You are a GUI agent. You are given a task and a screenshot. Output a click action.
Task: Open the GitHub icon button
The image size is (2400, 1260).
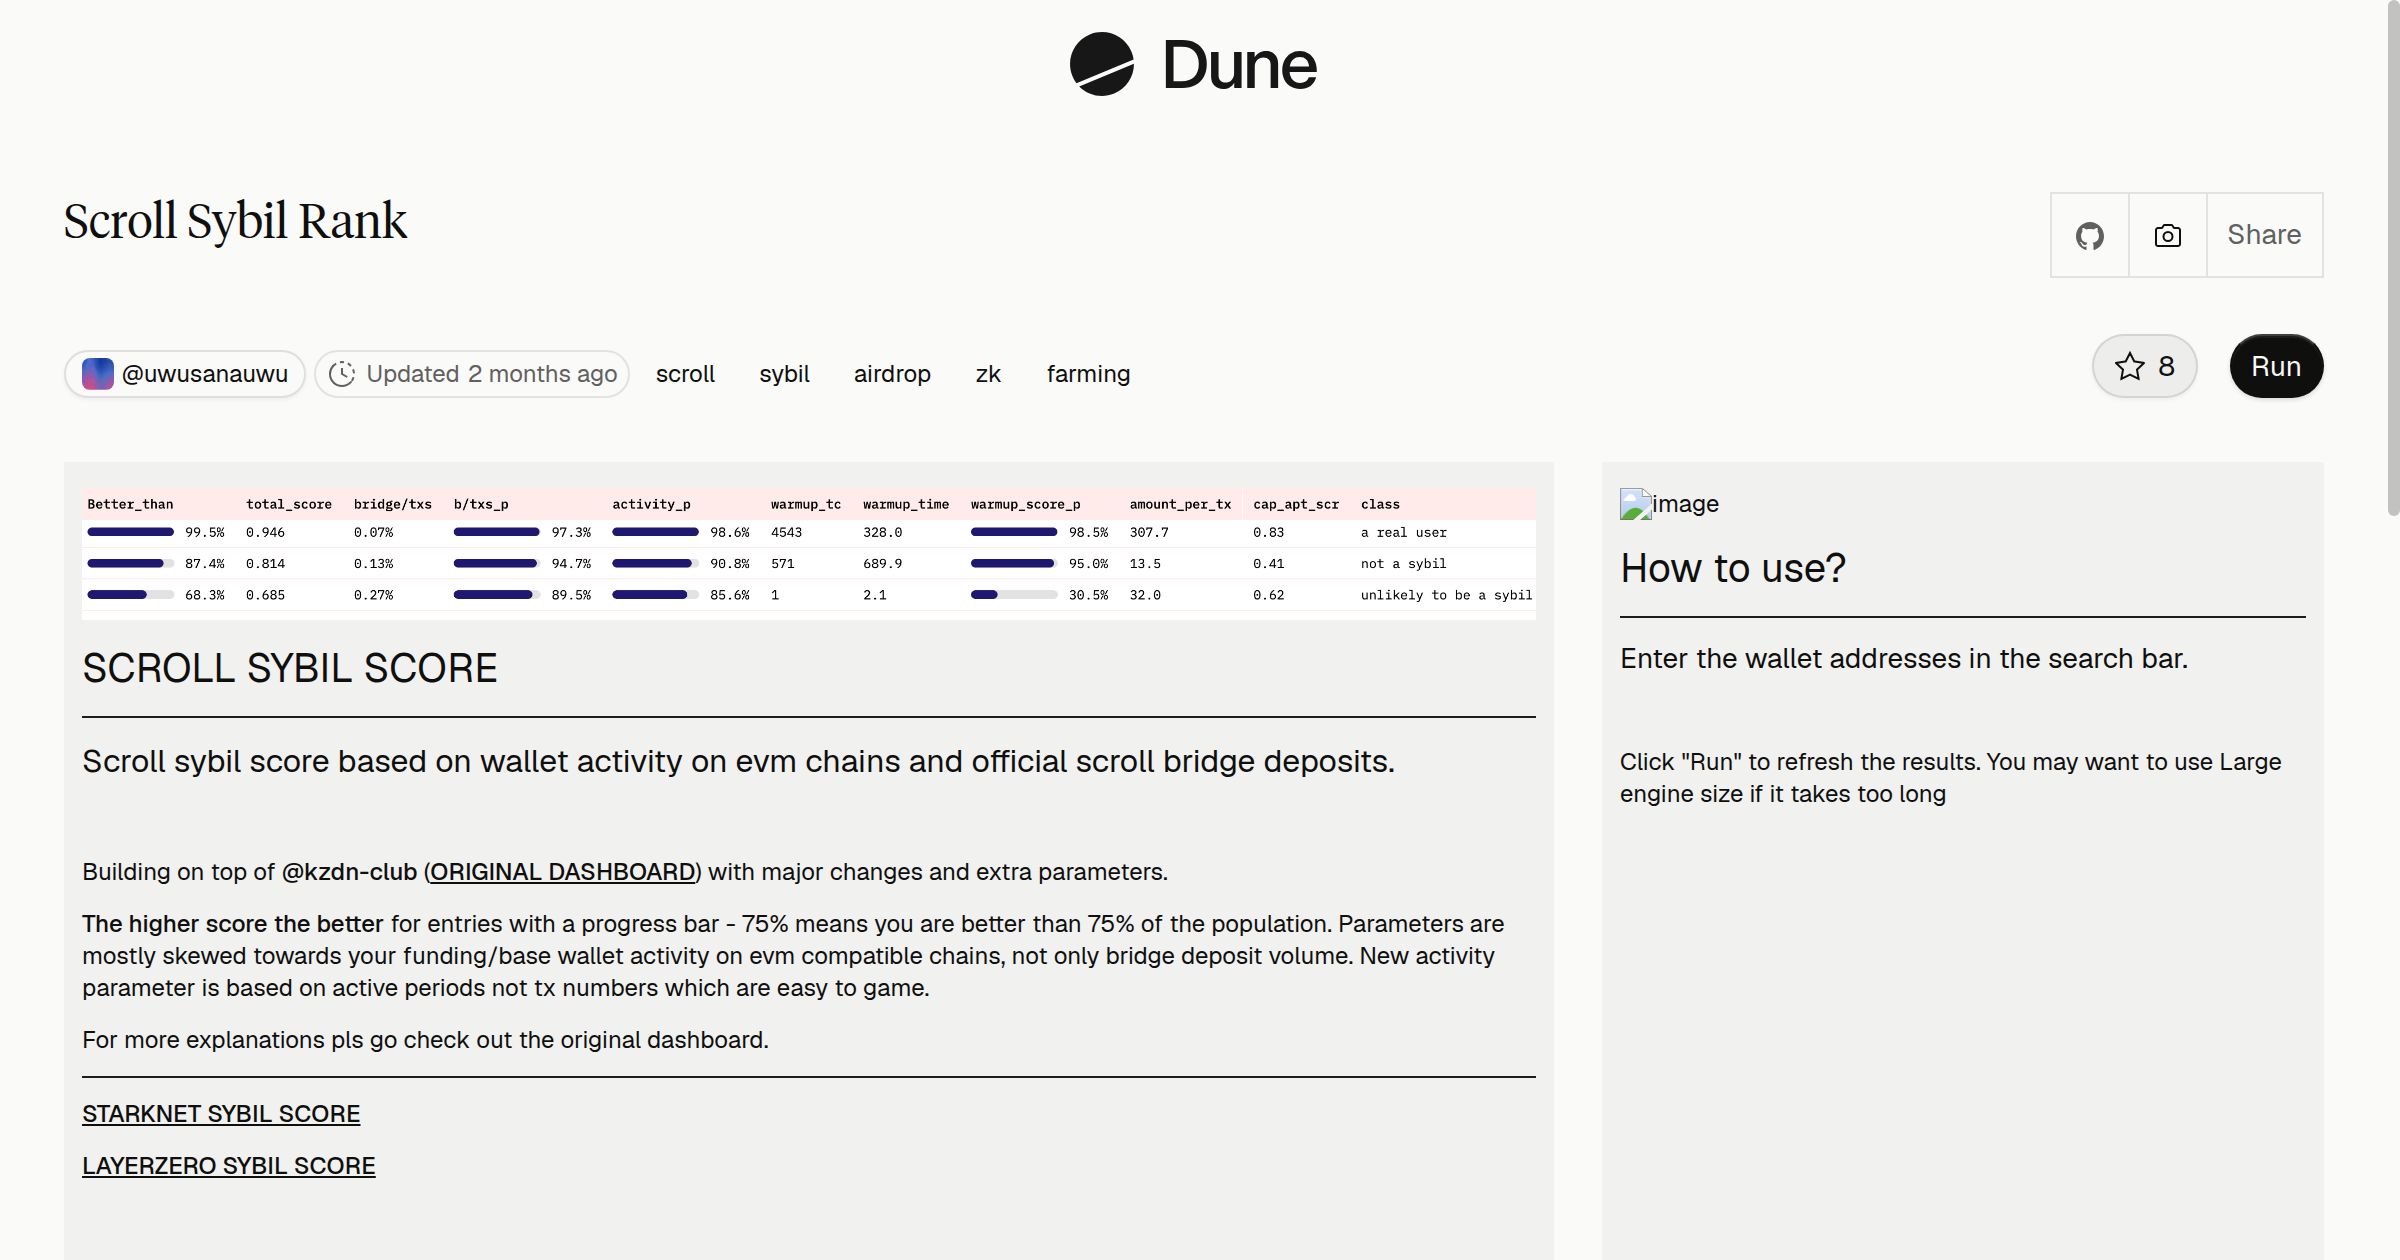[2090, 235]
